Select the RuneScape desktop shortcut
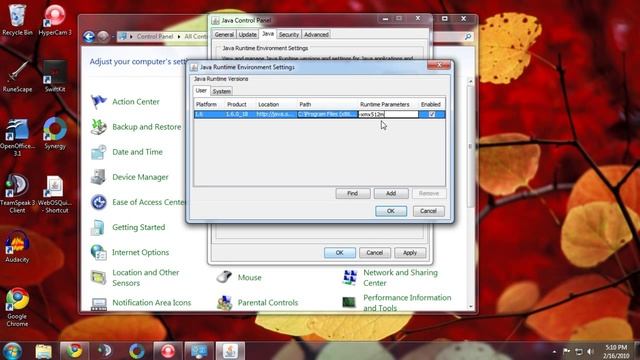640x360 pixels. (x=17, y=76)
